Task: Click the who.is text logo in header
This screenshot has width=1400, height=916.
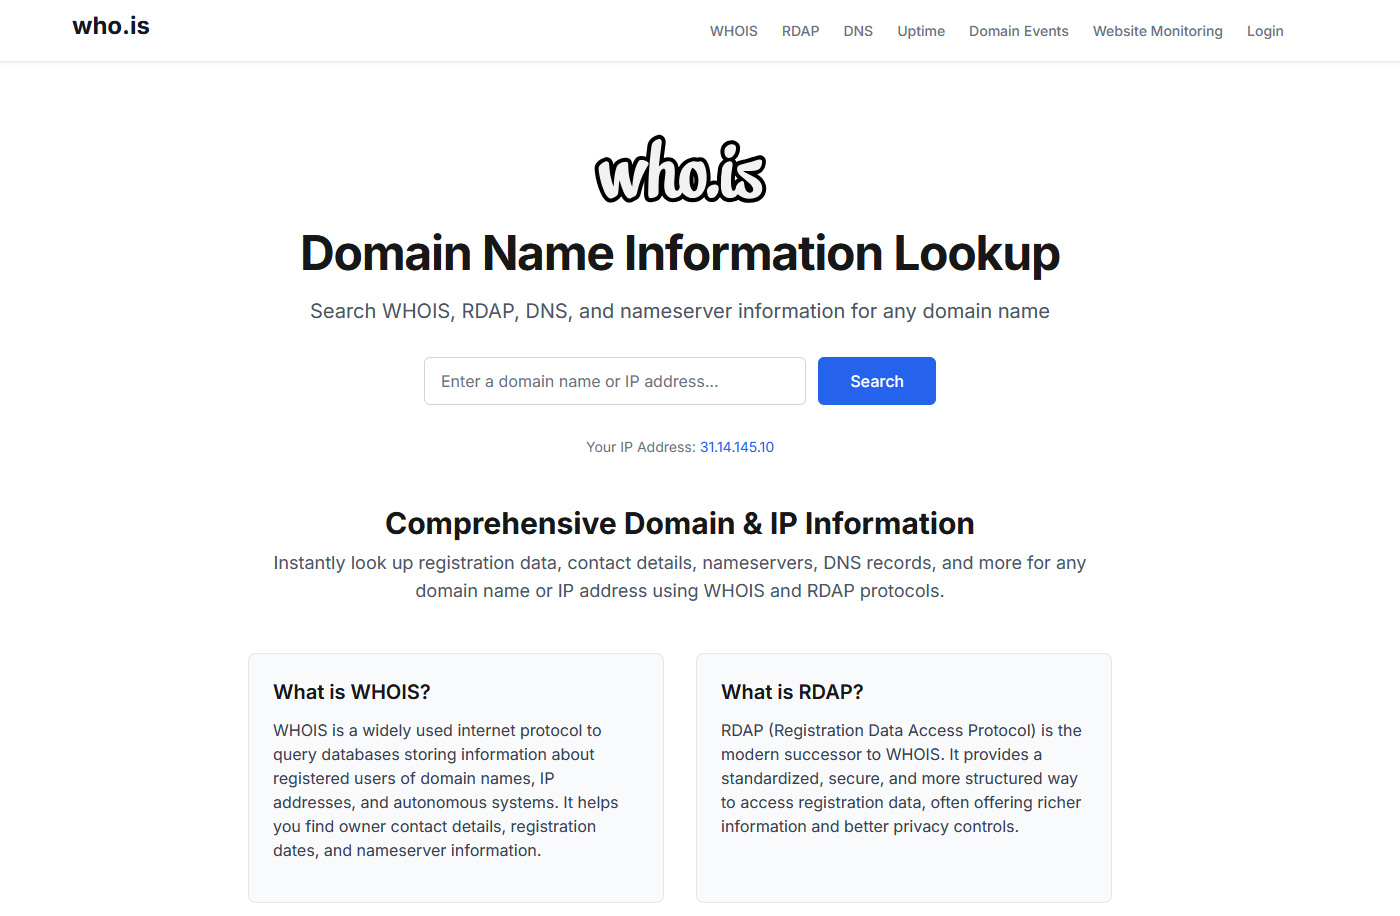Action: click(x=111, y=27)
